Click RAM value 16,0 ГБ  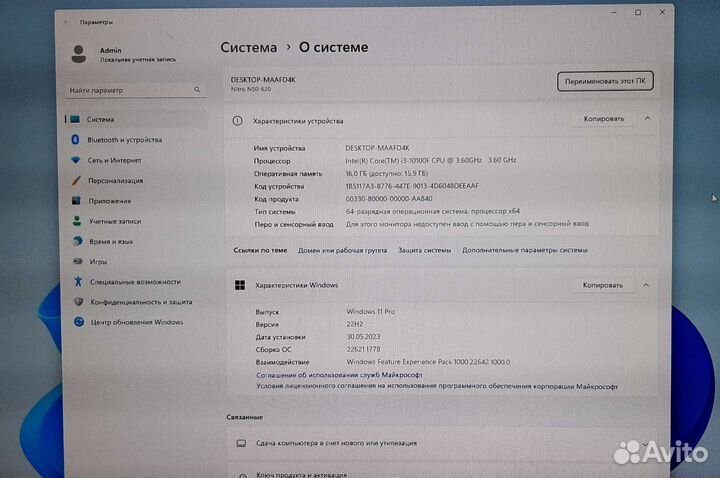tap(387, 173)
